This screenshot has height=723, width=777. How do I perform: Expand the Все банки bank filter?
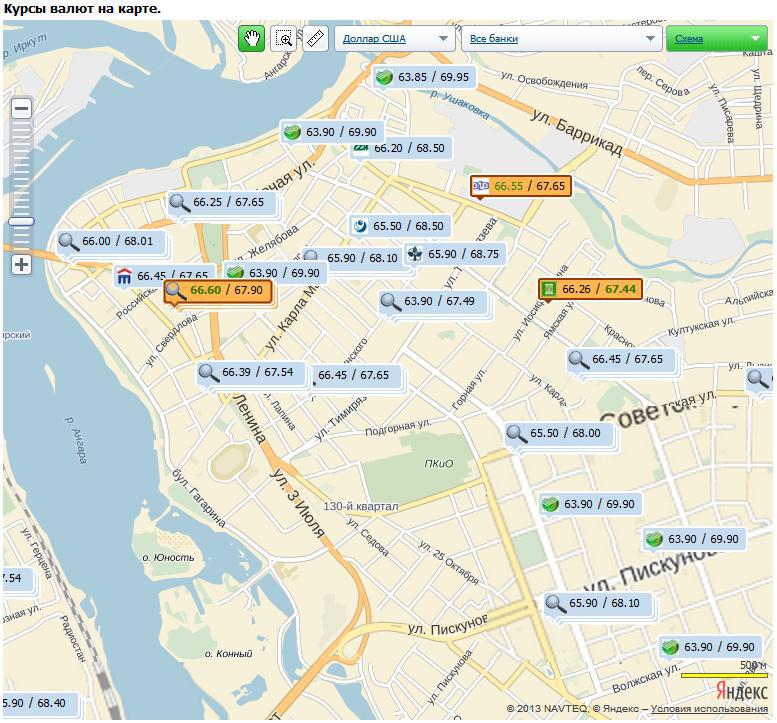click(x=560, y=39)
